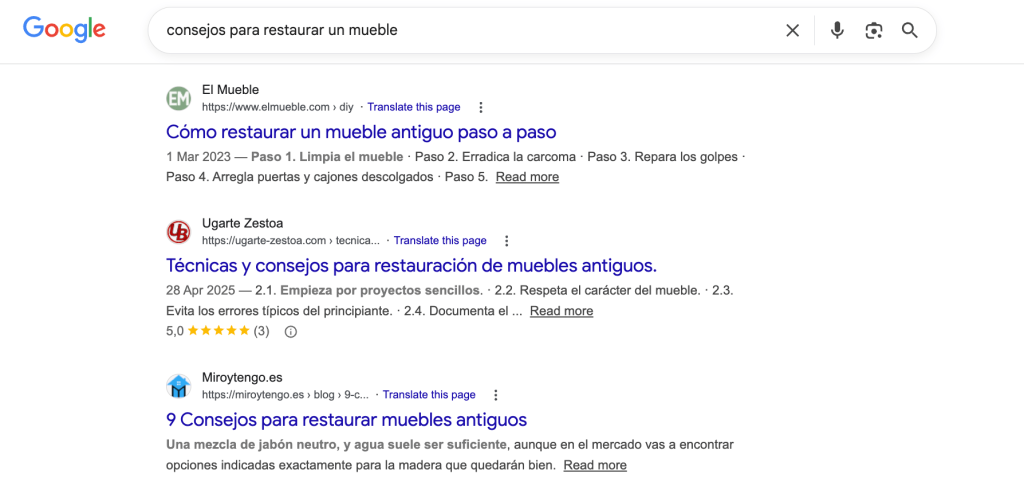
Task: Open more options for Ugarte Zestoa result
Action: point(507,240)
